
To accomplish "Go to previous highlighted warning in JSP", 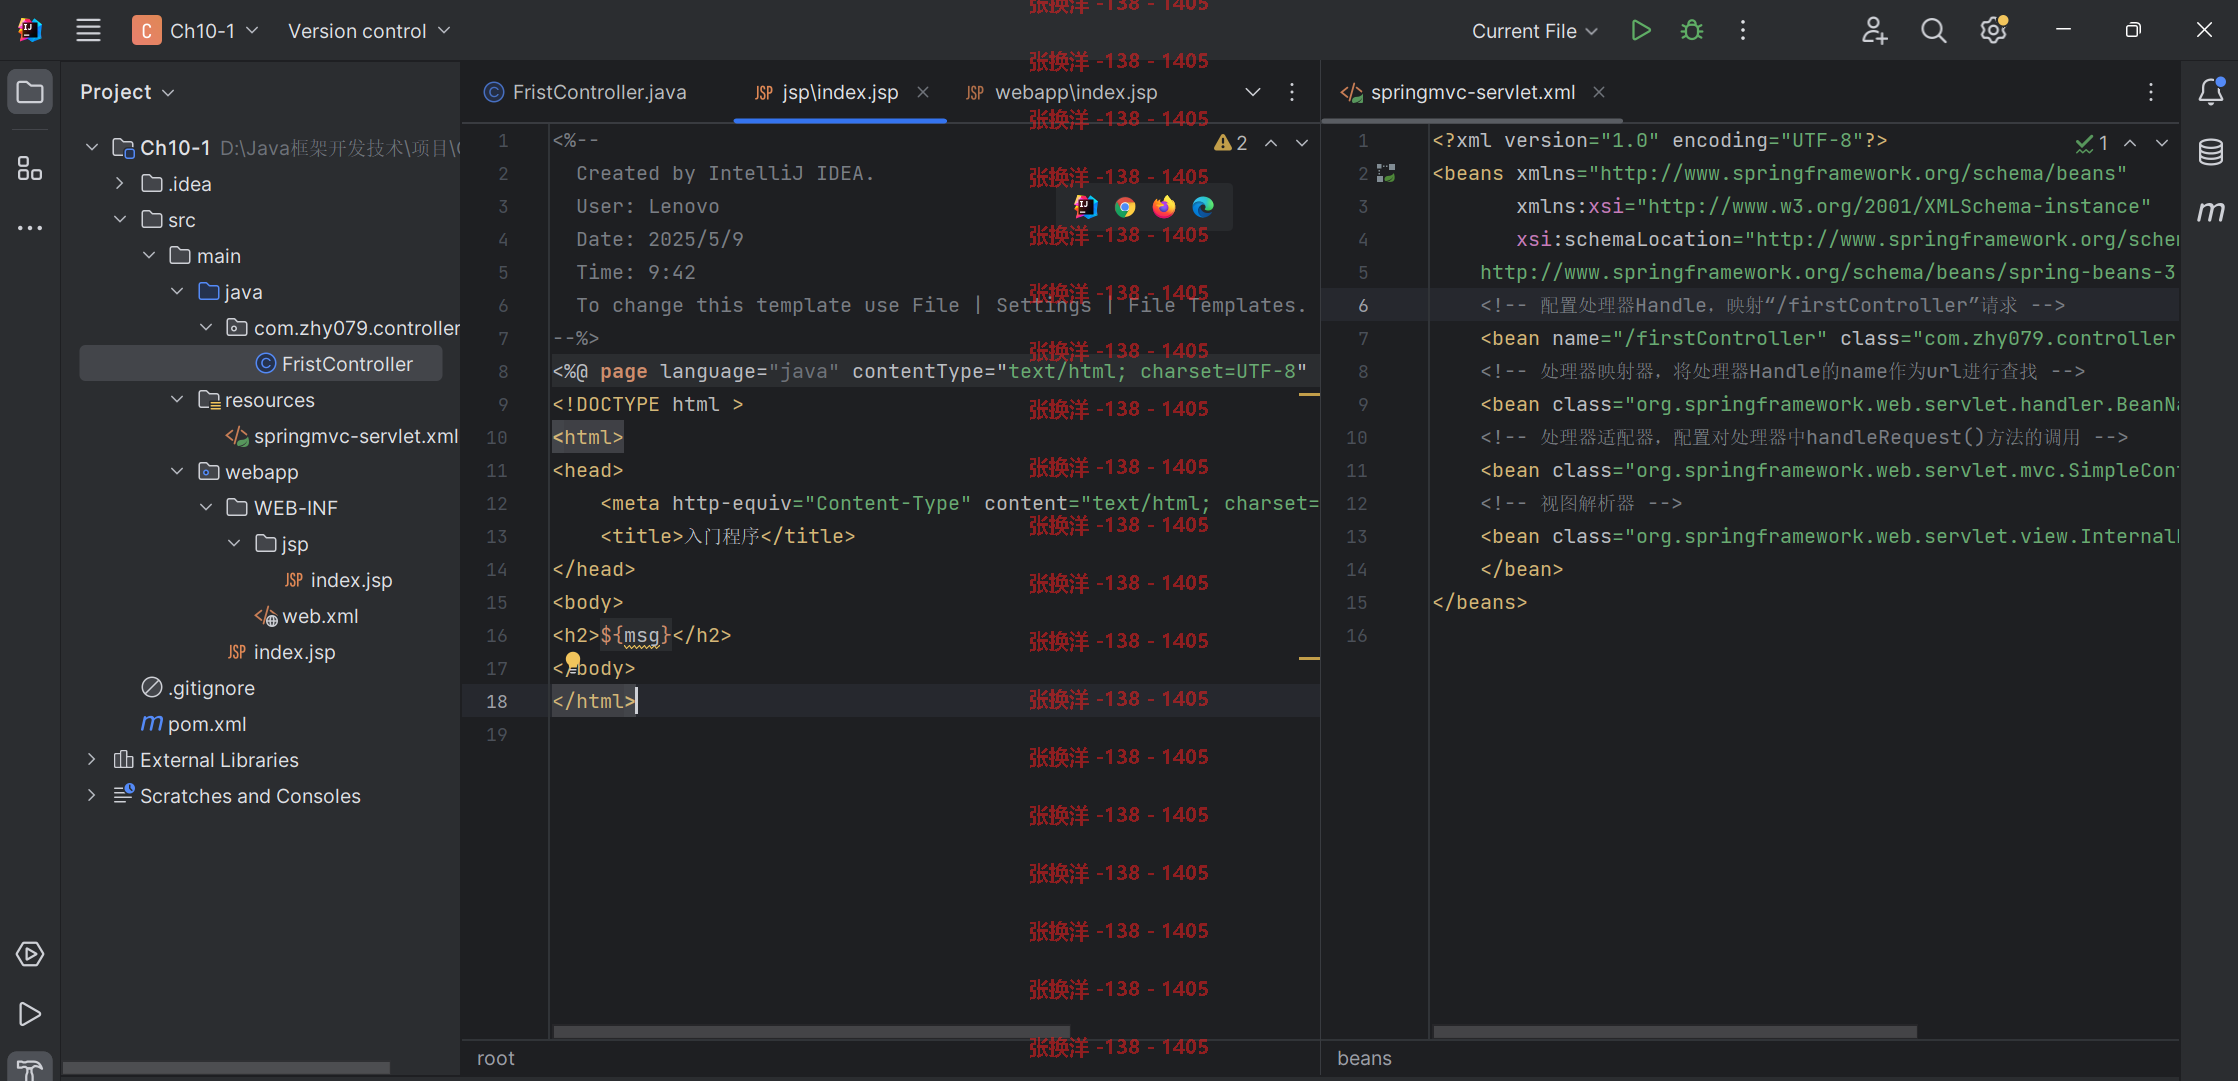I will coord(1271,143).
